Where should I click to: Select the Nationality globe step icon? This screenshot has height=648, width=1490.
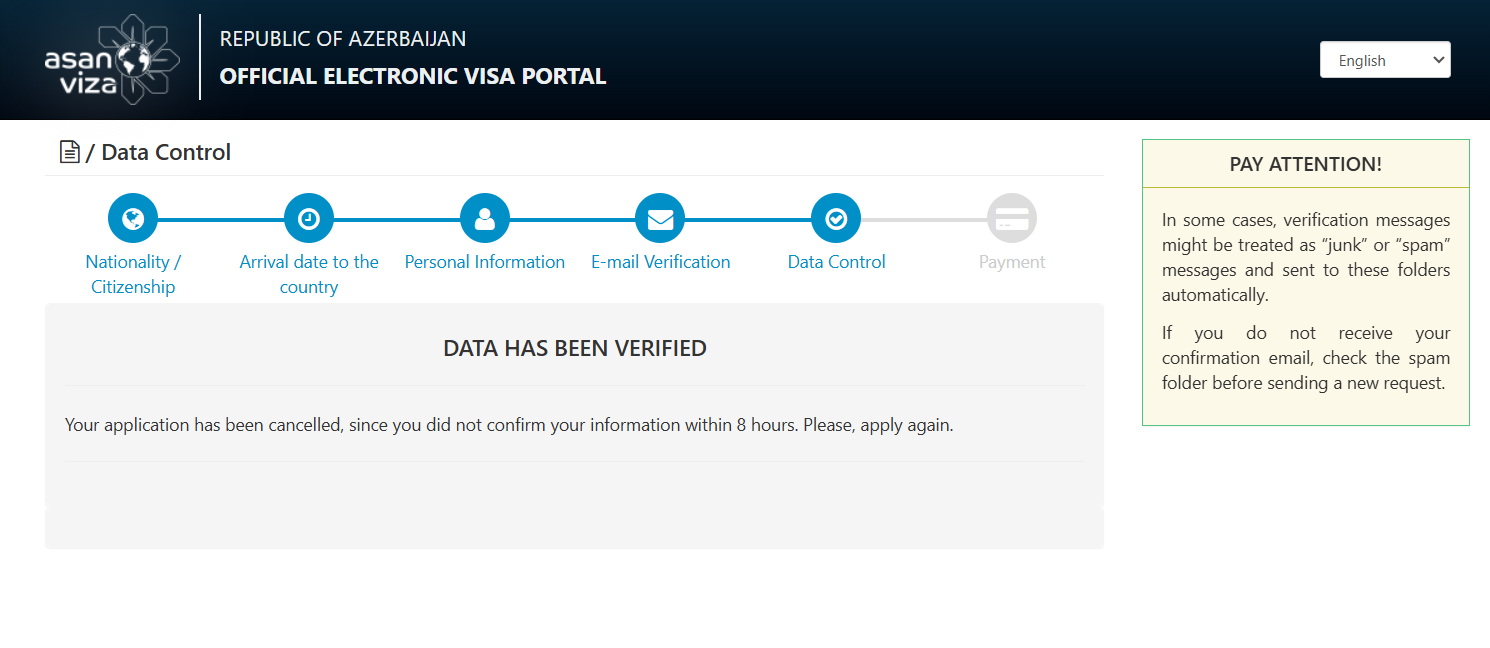coord(133,218)
